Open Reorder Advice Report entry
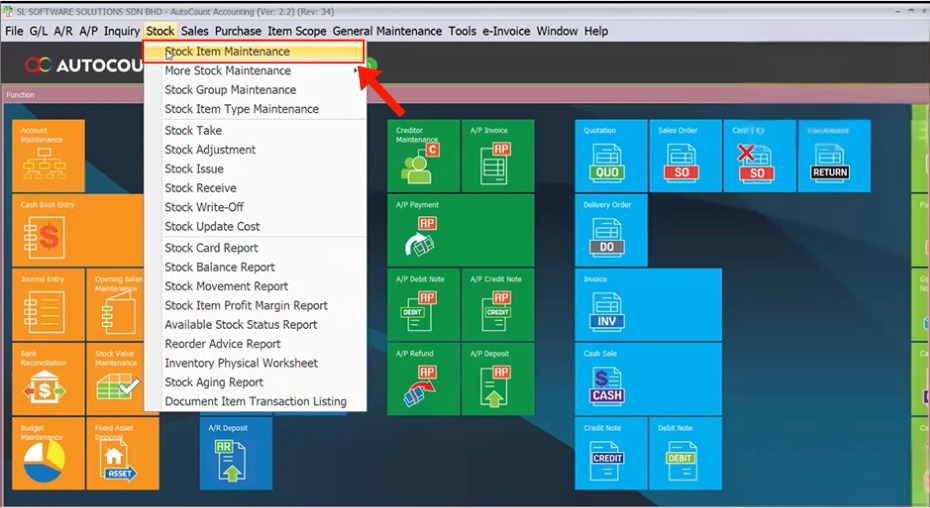The height and width of the screenshot is (508, 930). 255,344
